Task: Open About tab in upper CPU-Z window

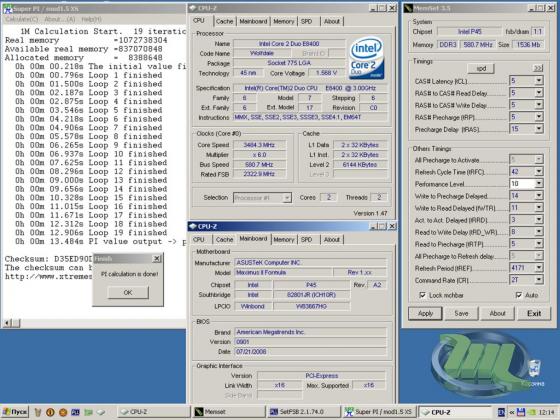Action: [x=332, y=21]
